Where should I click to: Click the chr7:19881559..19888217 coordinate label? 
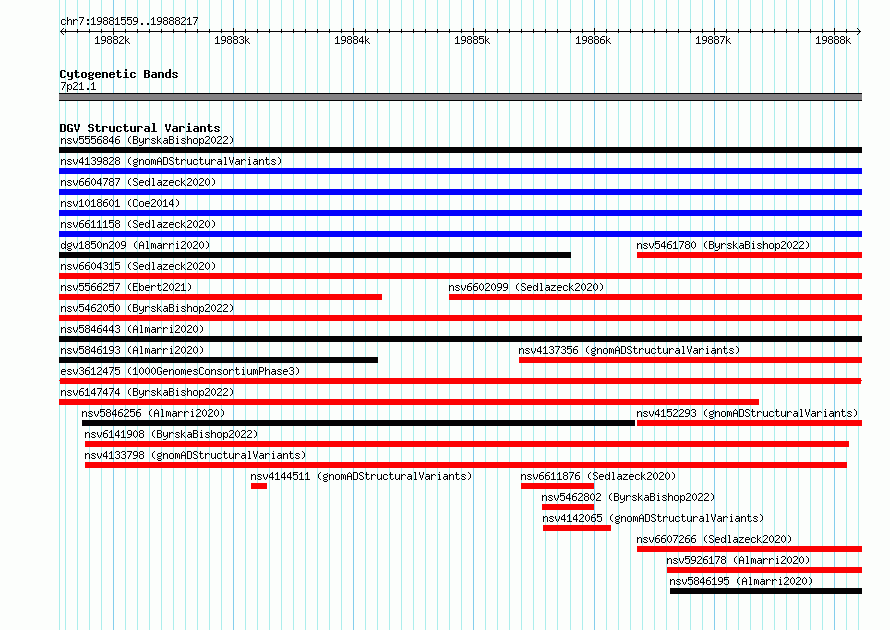(129, 21)
